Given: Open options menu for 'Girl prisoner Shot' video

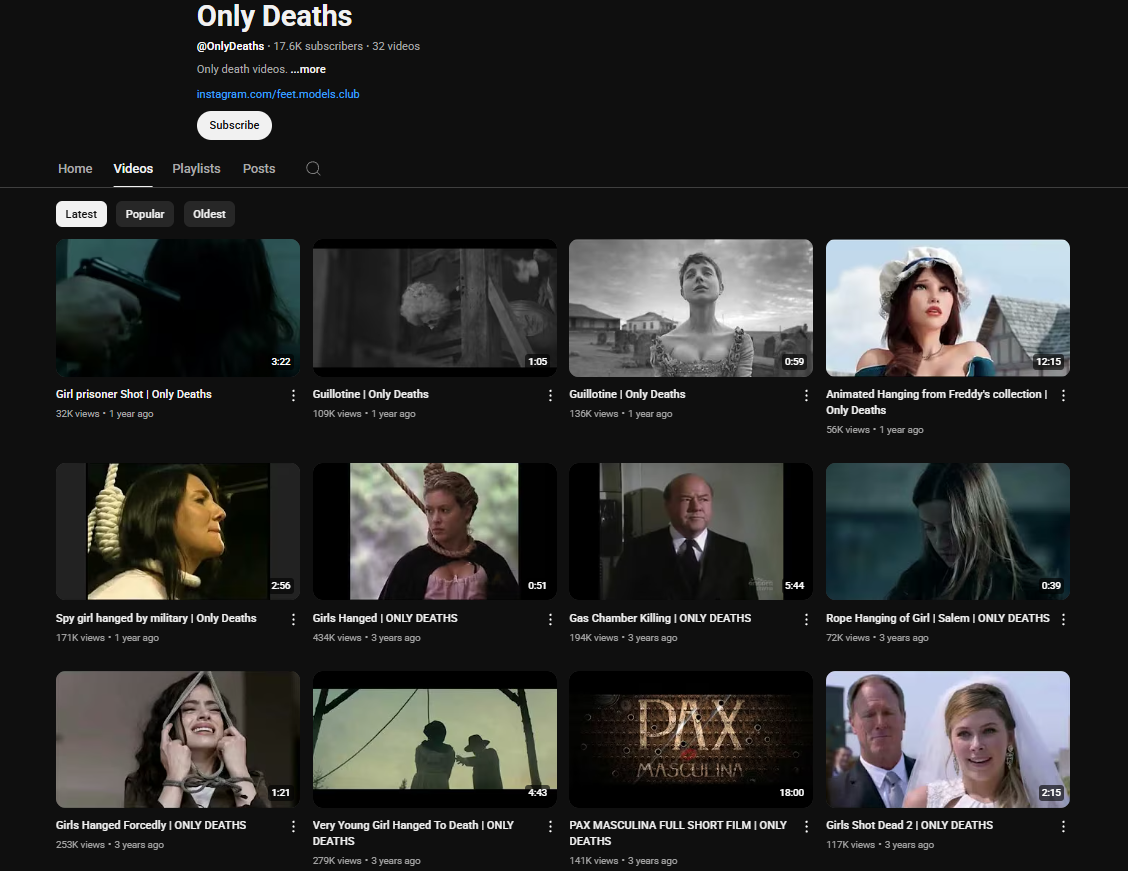Looking at the screenshot, I should 294,396.
